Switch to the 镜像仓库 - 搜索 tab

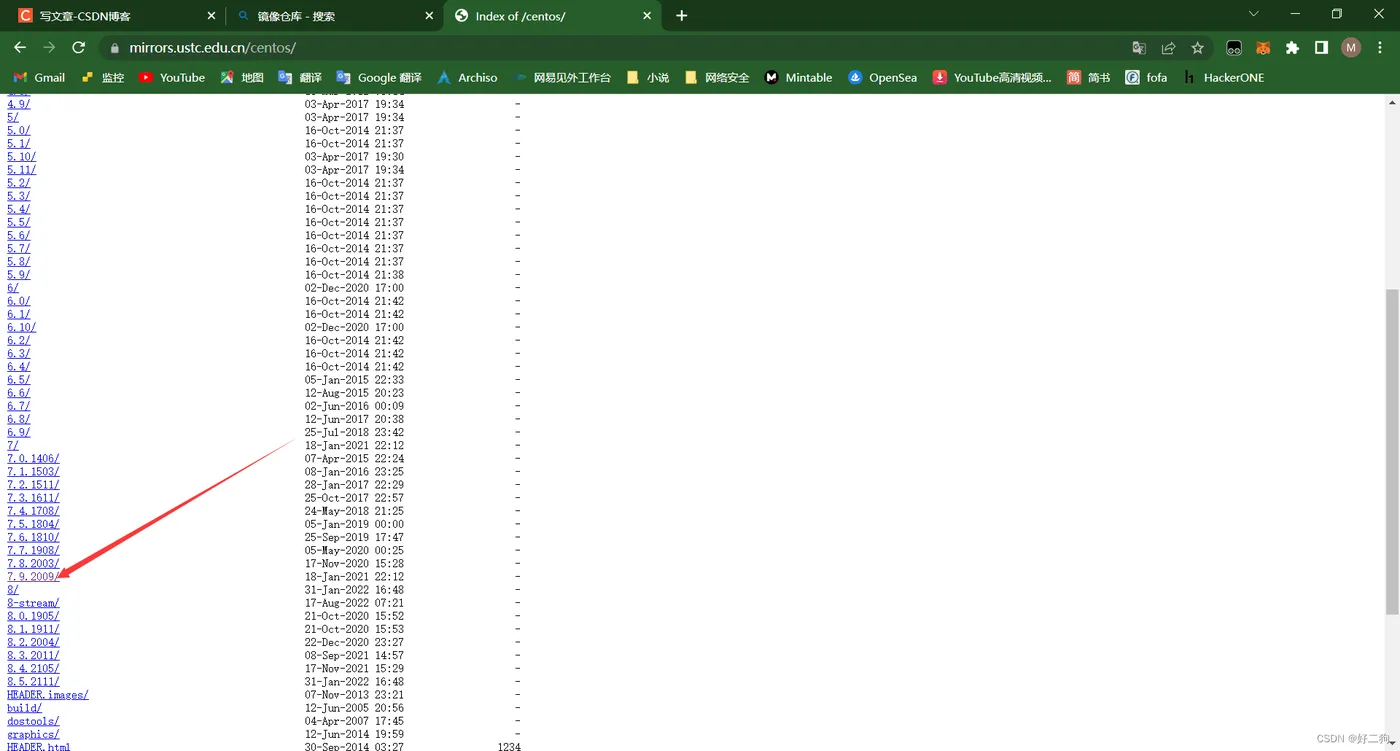tap(333, 16)
